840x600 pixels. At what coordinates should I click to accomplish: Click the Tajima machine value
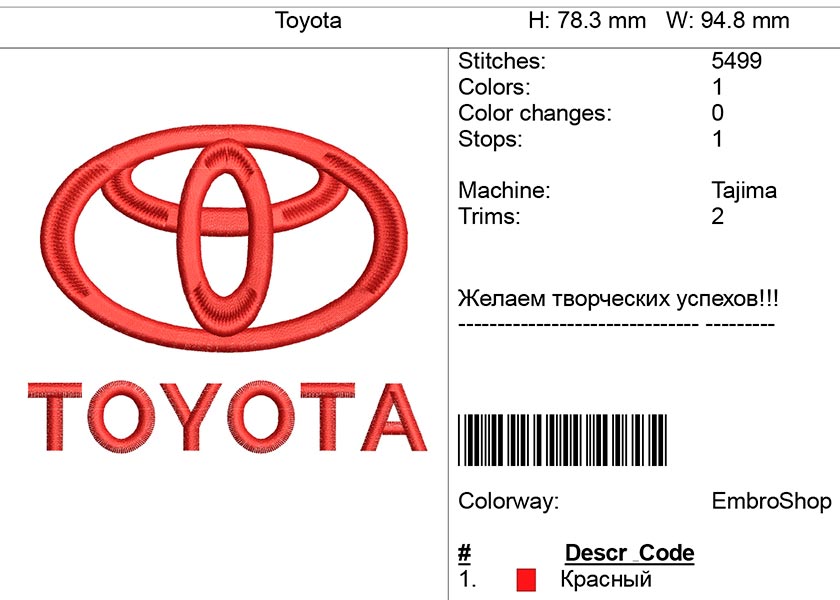744,190
